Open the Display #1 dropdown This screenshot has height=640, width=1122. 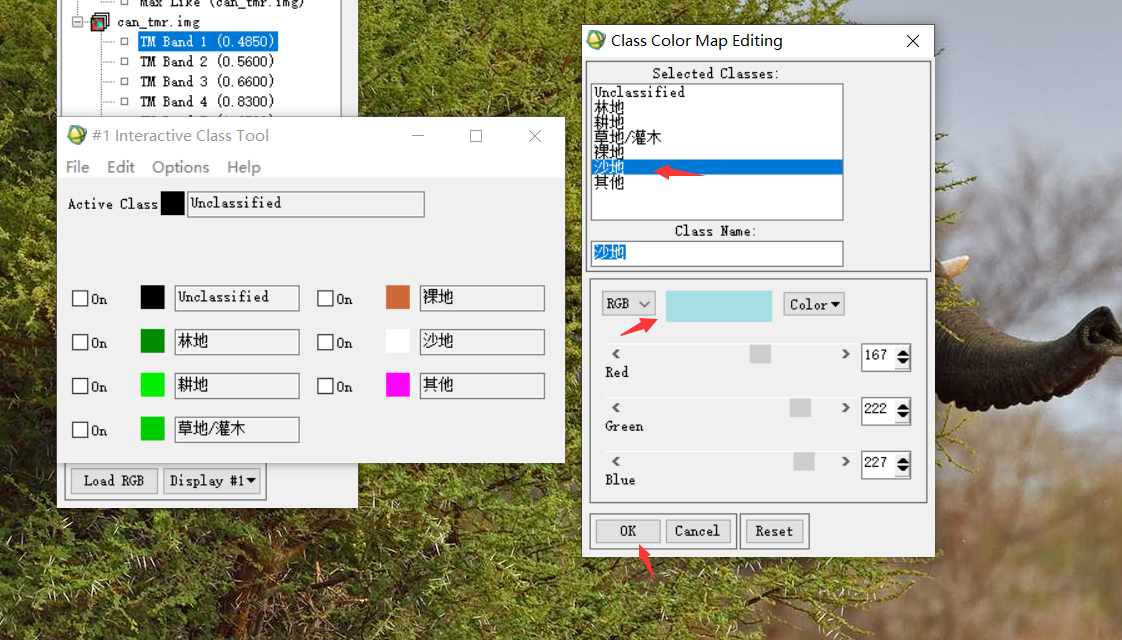point(212,481)
